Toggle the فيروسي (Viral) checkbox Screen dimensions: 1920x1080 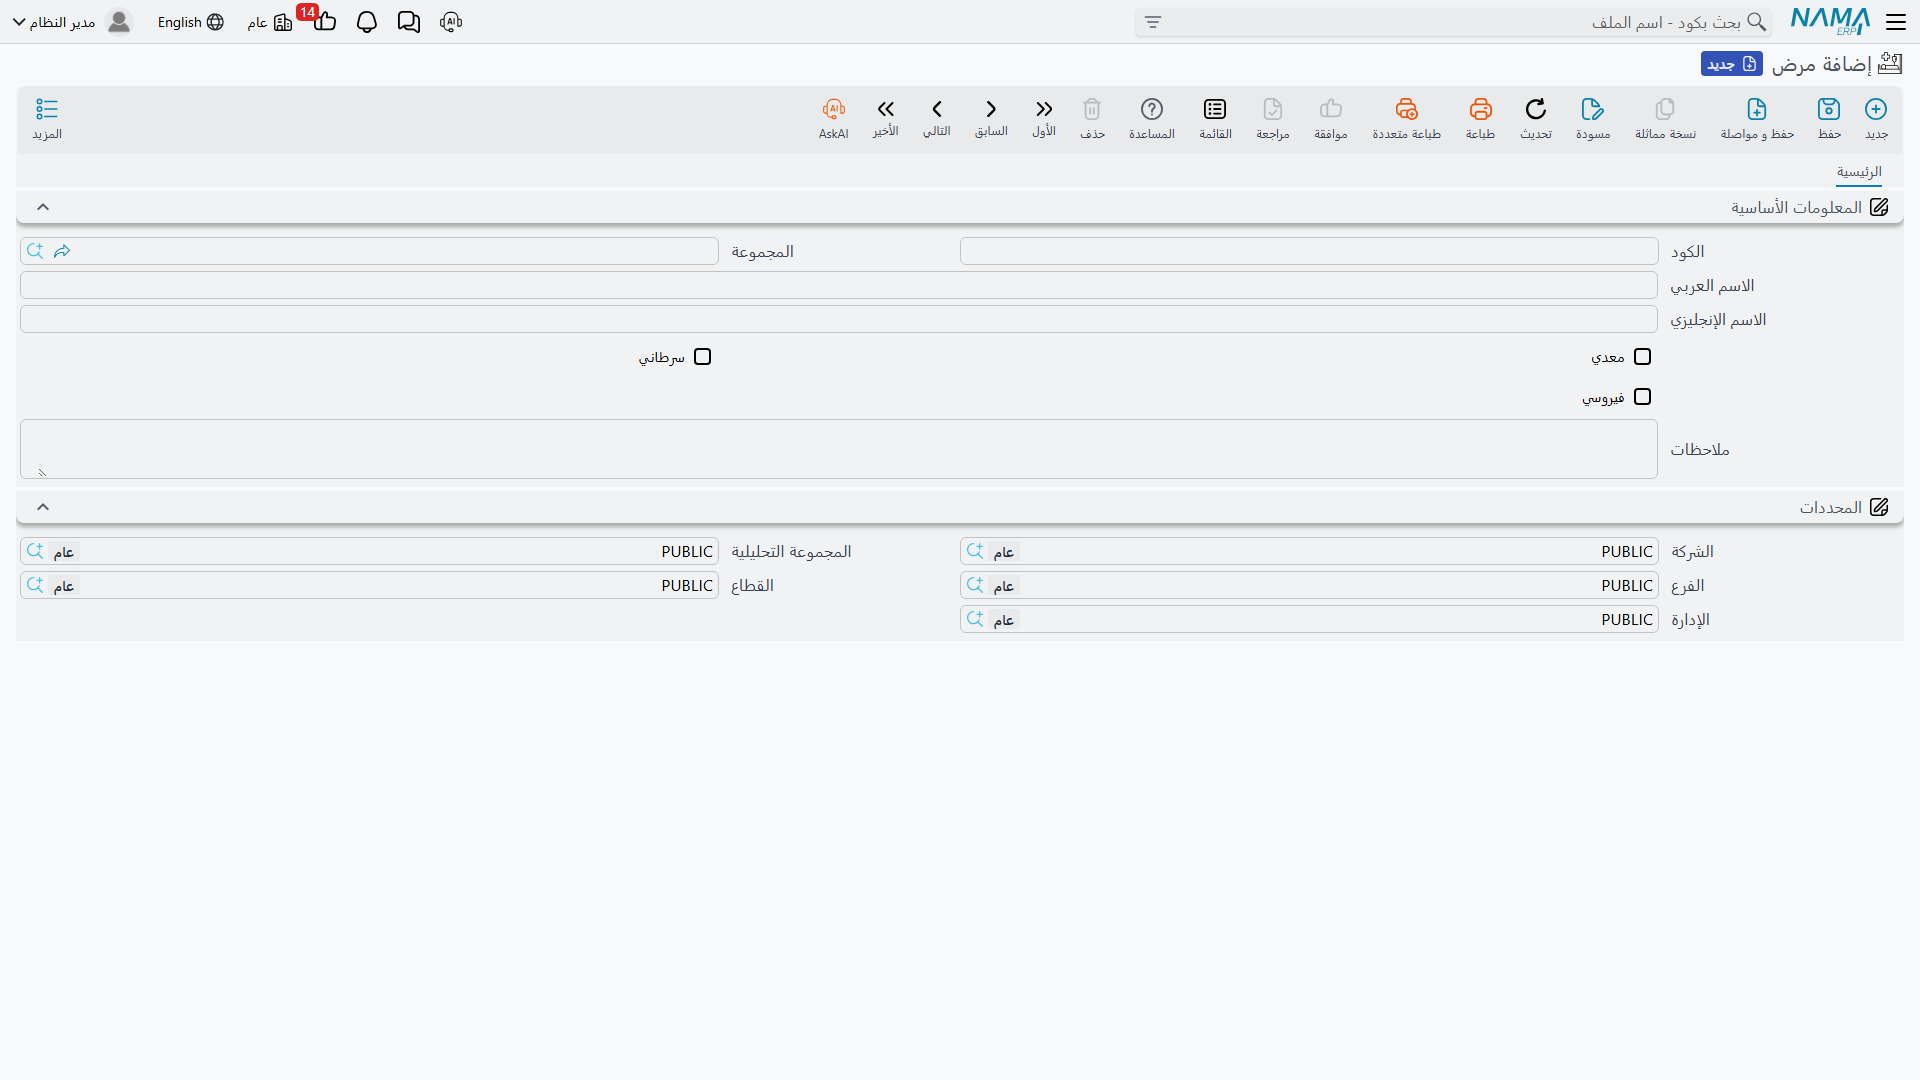(x=1642, y=397)
